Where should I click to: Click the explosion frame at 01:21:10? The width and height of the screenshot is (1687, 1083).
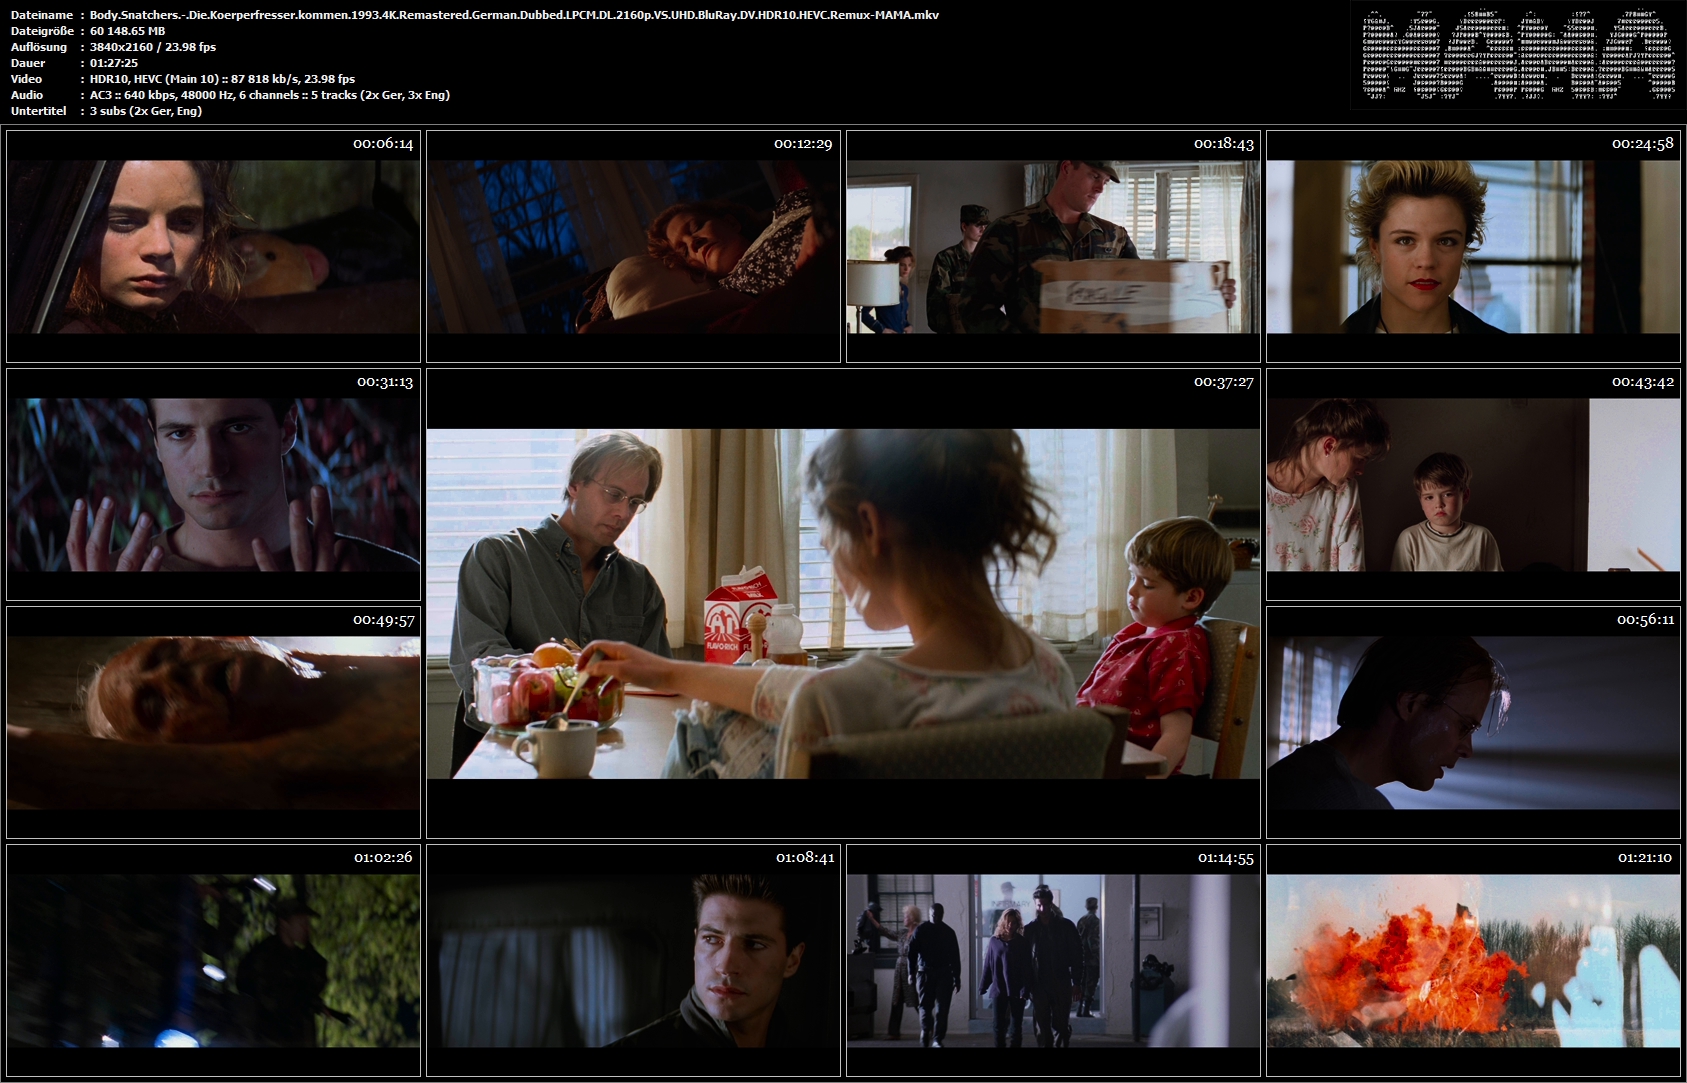click(x=1473, y=960)
